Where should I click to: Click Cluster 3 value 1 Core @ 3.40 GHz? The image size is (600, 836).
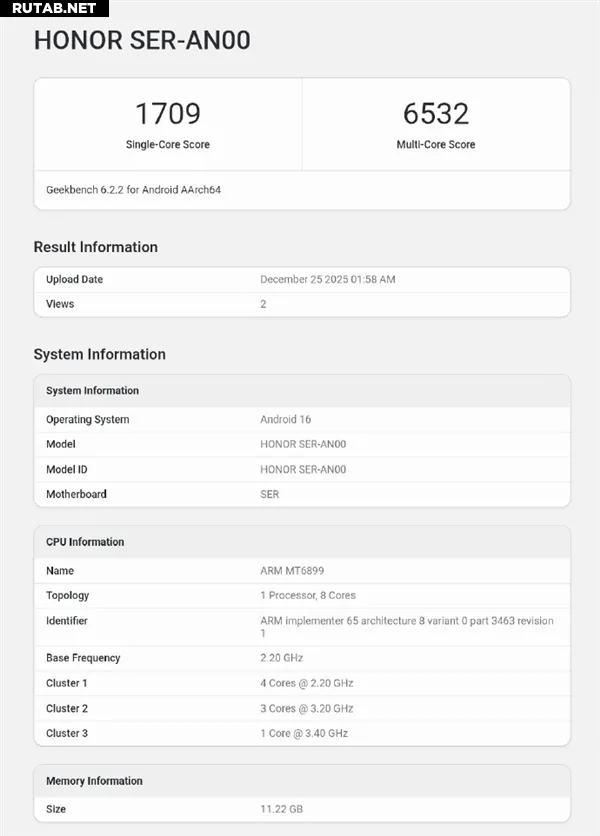304,733
